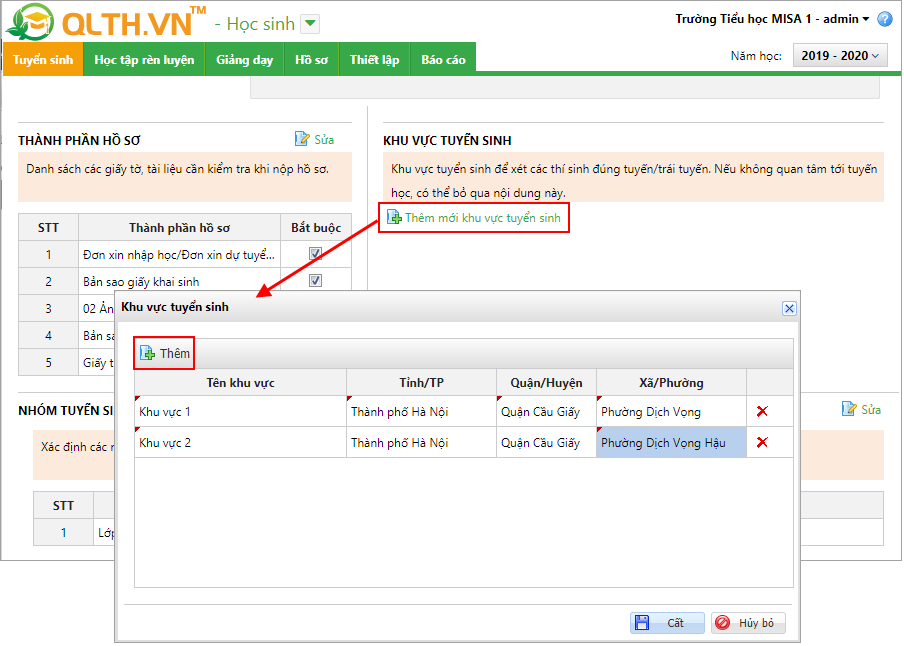Click the Sửa link in Nhóm tuyển sinh section
The width and height of the screenshot is (904, 646).
(x=871, y=410)
